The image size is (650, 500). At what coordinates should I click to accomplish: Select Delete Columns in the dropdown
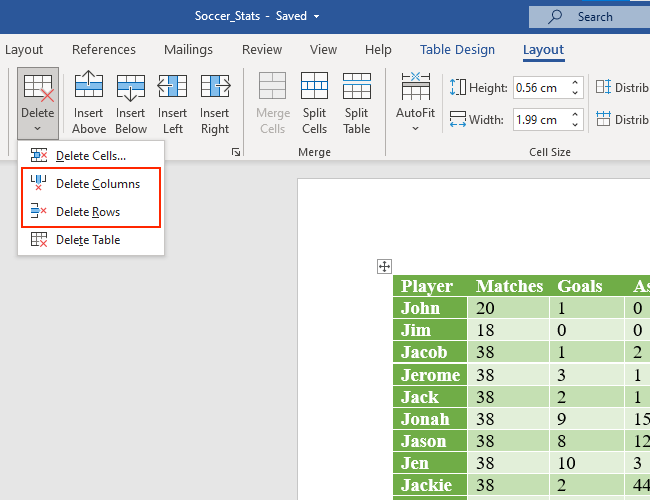pos(97,184)
